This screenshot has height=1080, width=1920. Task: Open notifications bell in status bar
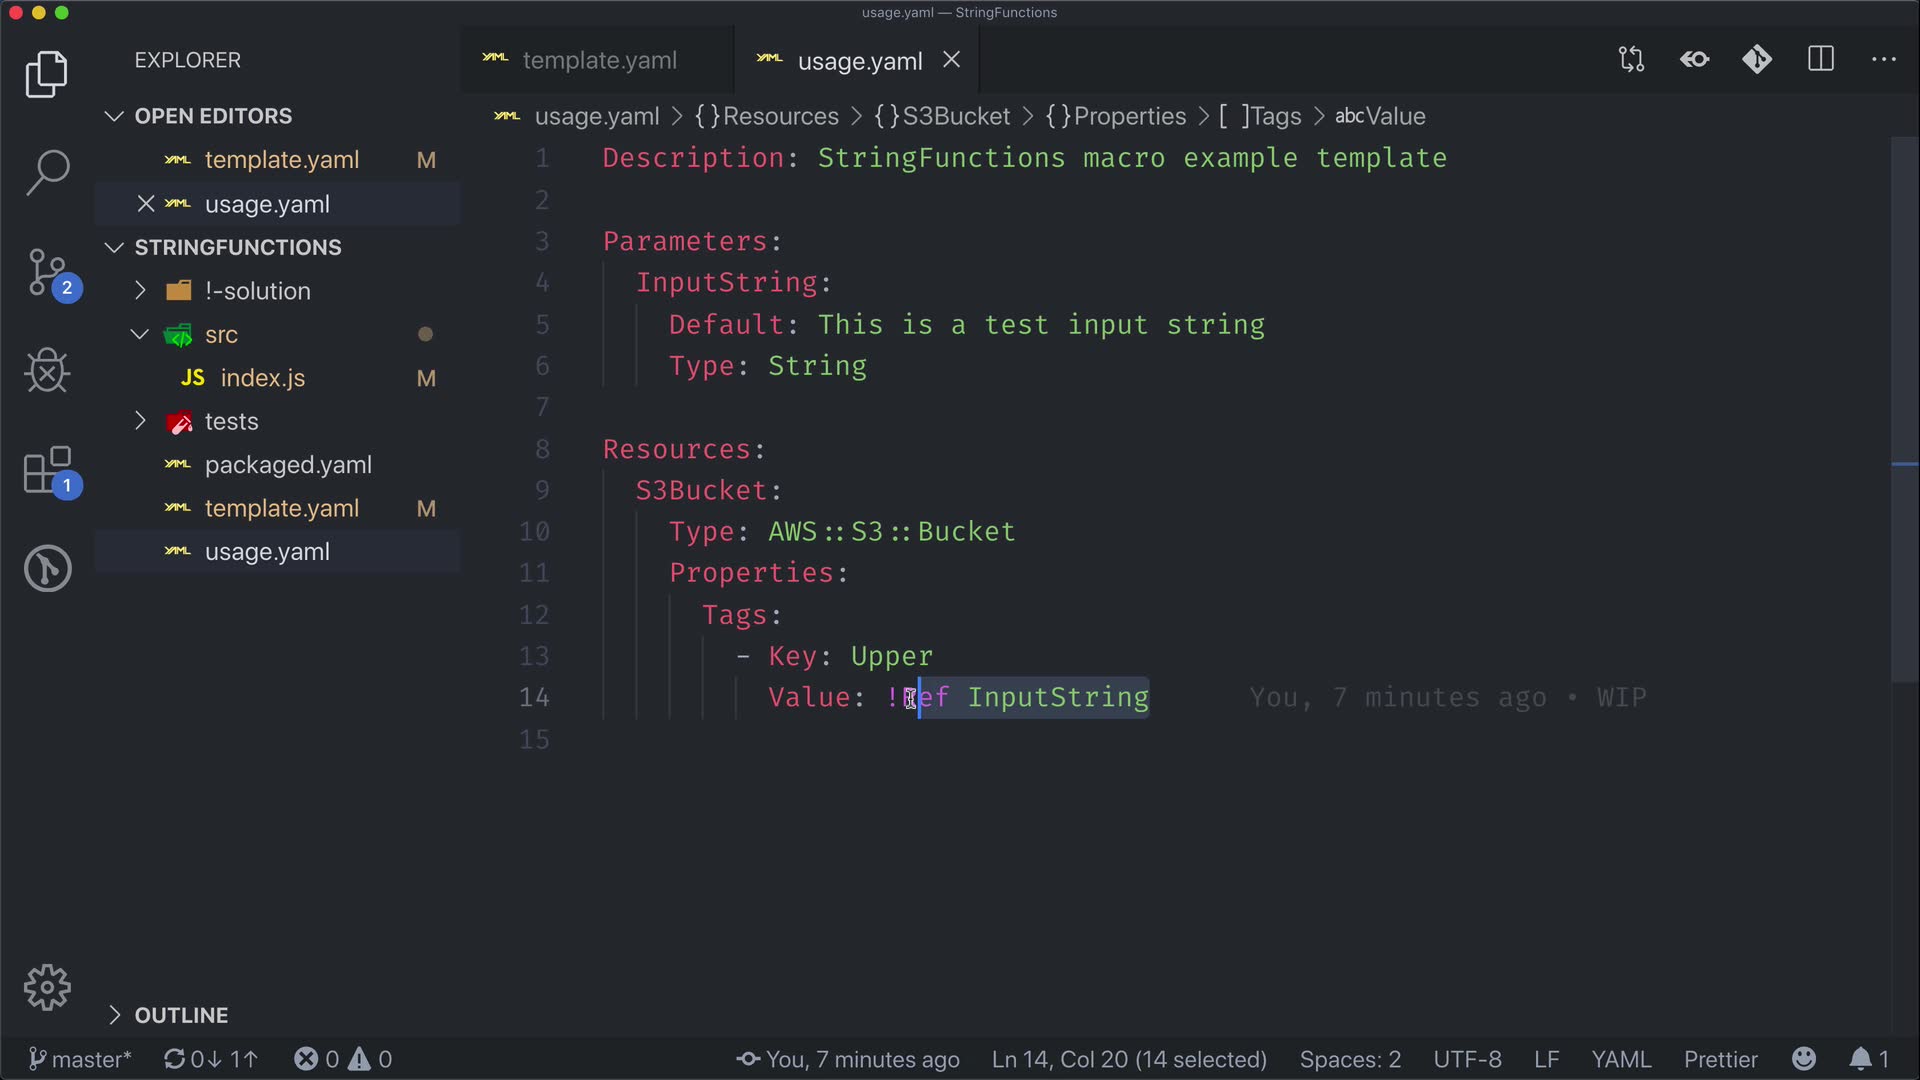[1860, 1059]
